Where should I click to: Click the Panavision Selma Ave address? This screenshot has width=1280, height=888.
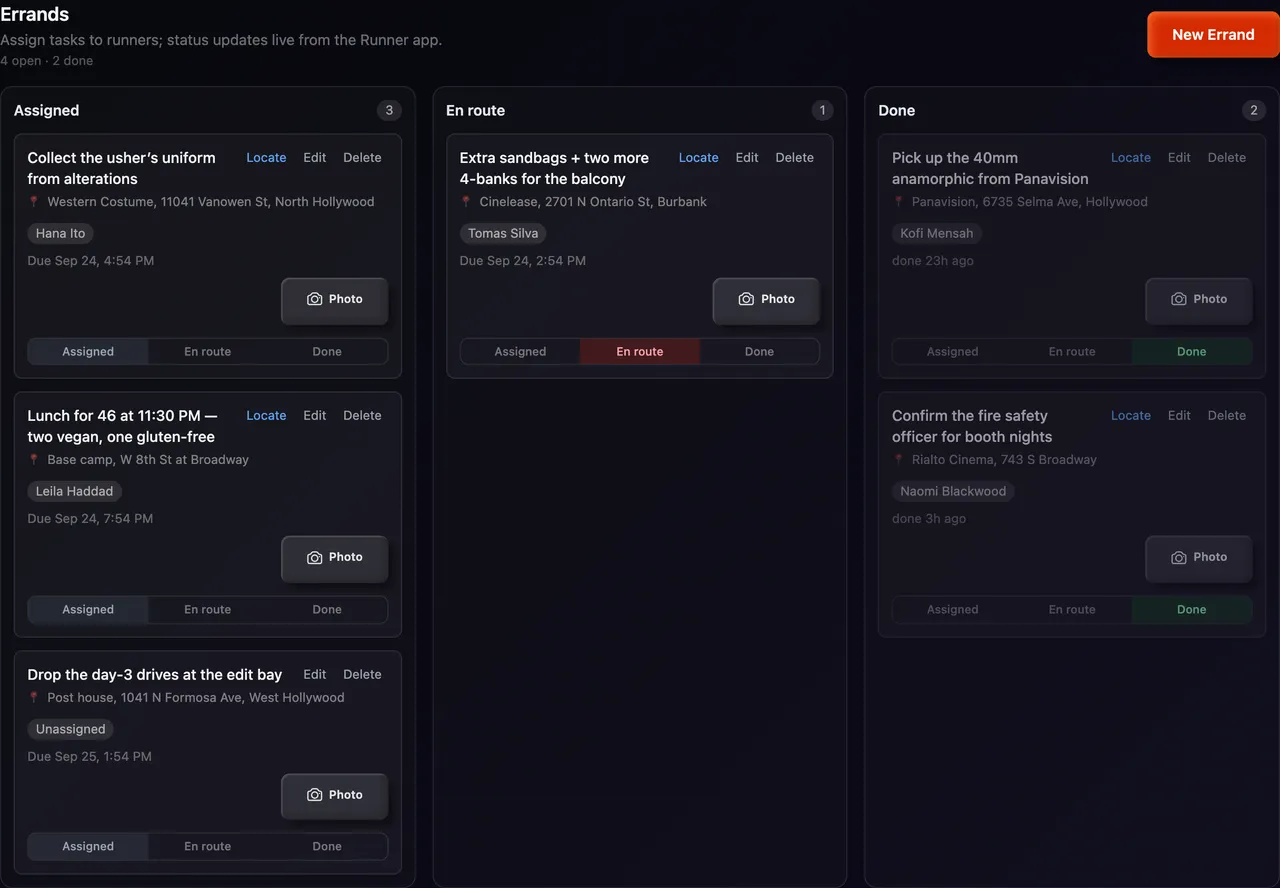[x=1020, y=202]
